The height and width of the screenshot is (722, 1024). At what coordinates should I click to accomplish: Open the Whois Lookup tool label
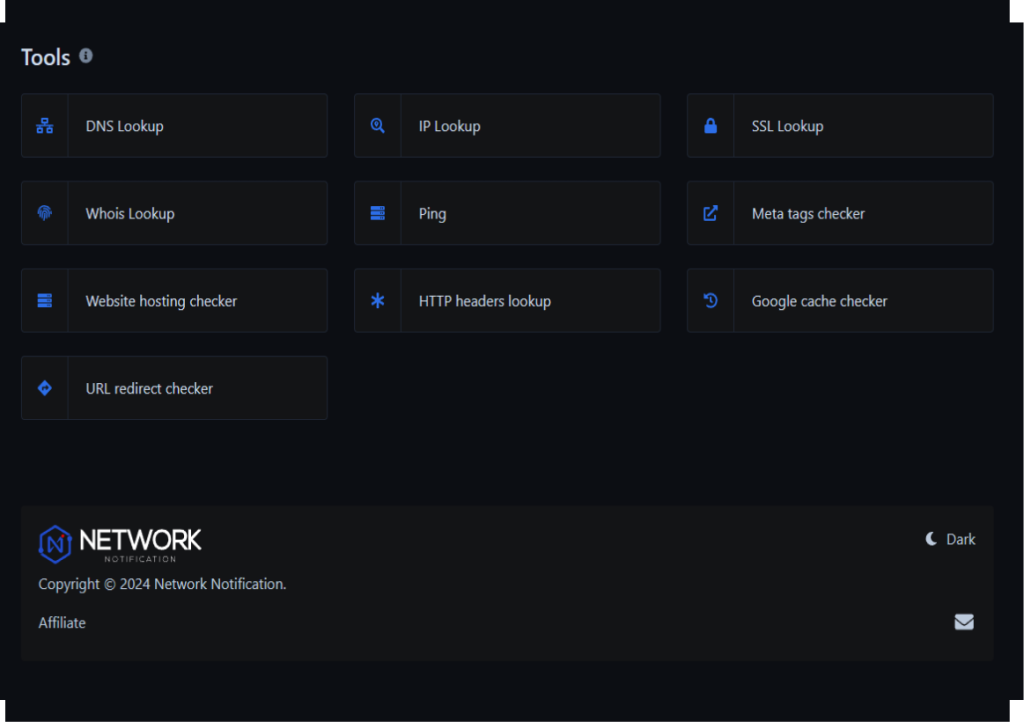point(130,214)
